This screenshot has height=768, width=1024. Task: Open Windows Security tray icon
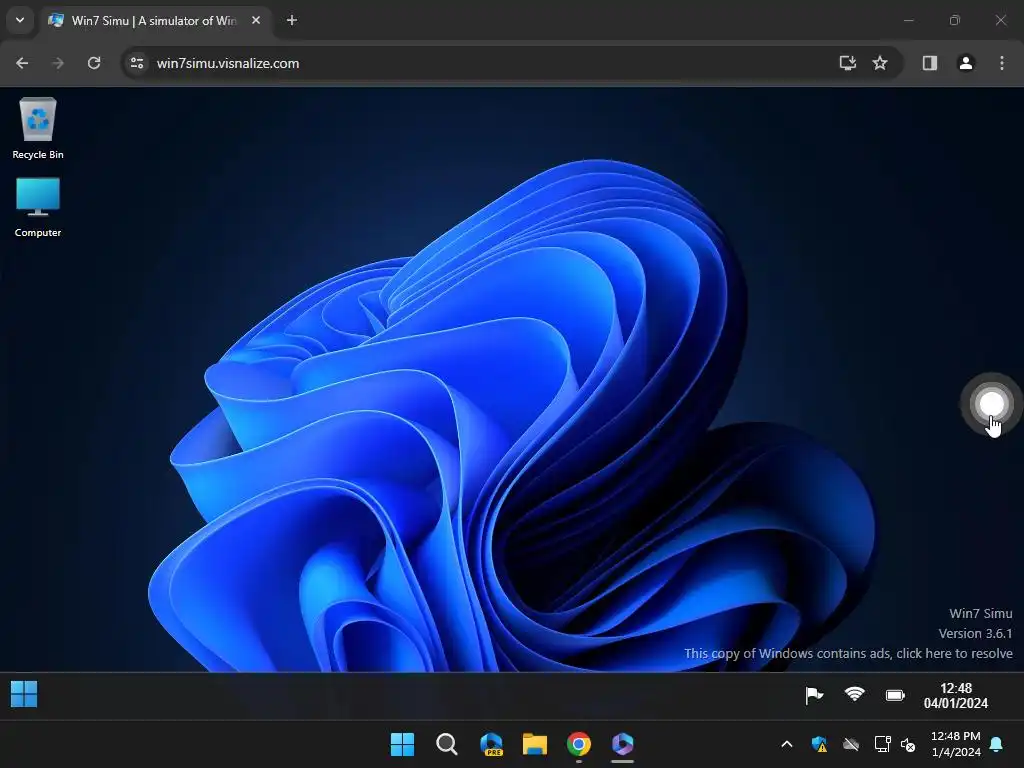819,744
